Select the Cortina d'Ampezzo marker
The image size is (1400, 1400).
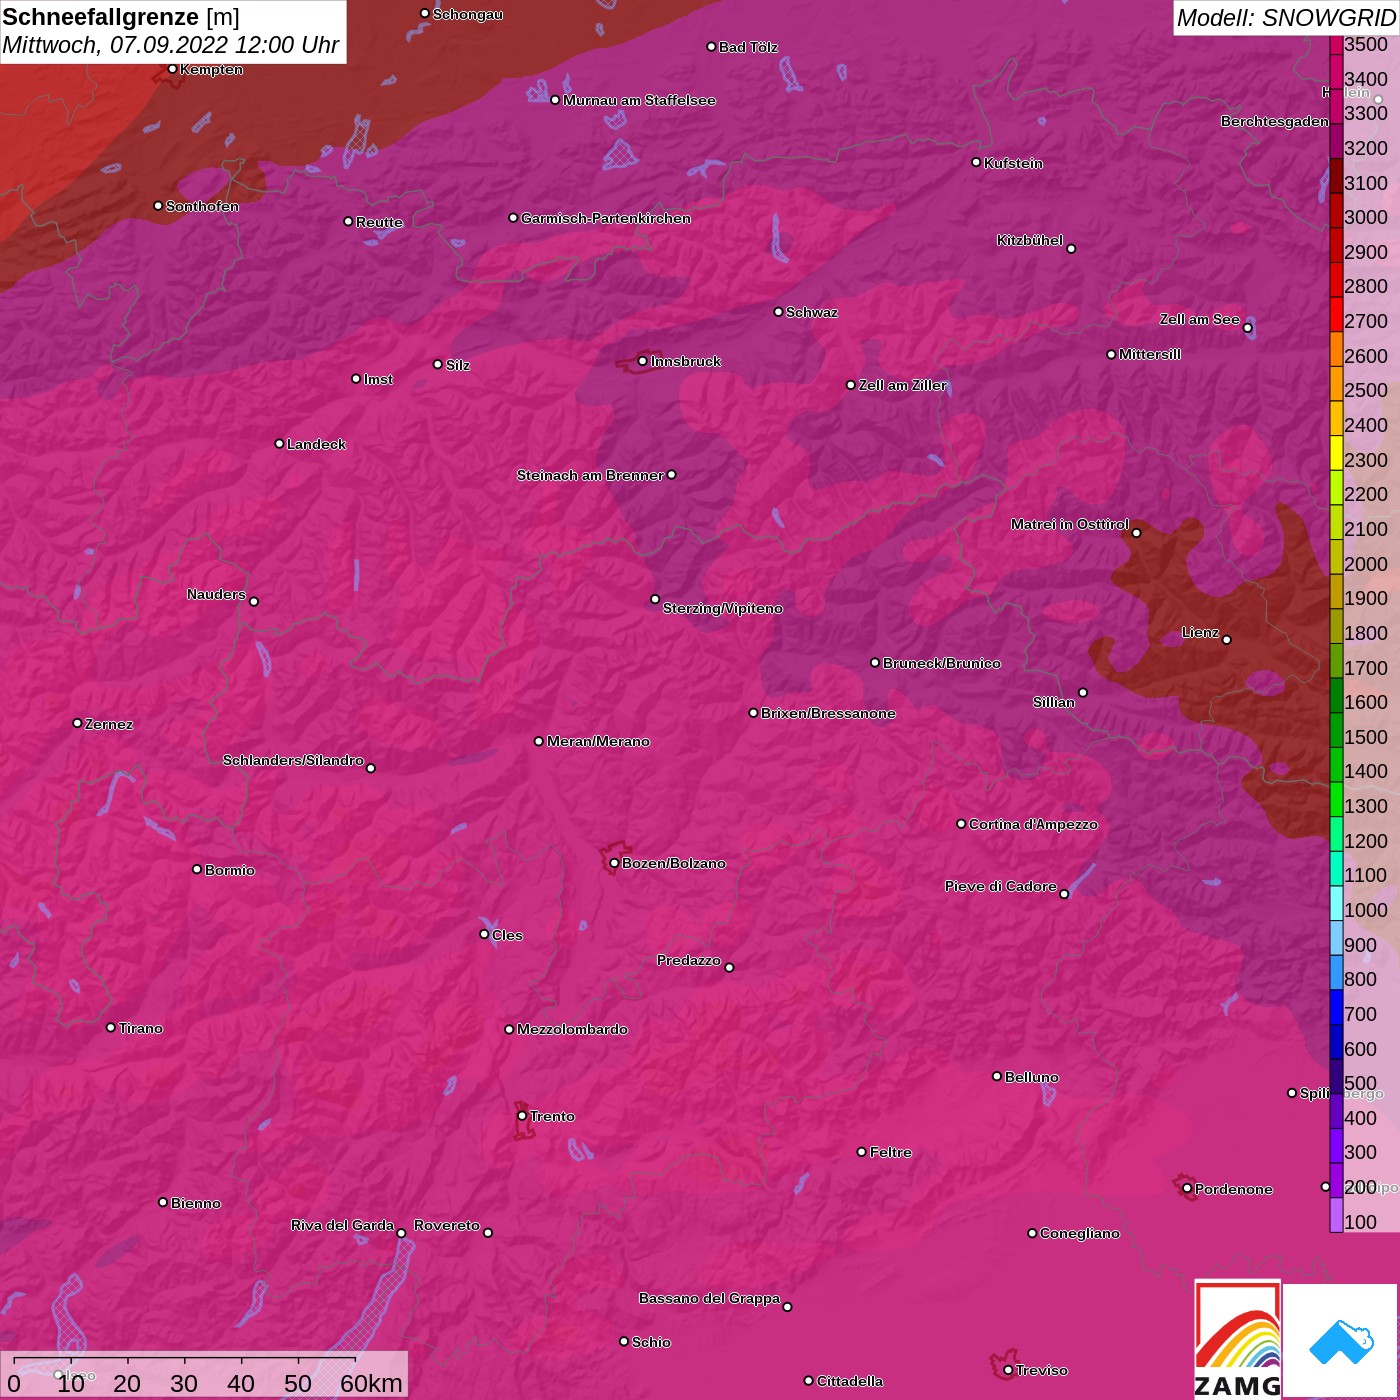click(x=961, y=824)
